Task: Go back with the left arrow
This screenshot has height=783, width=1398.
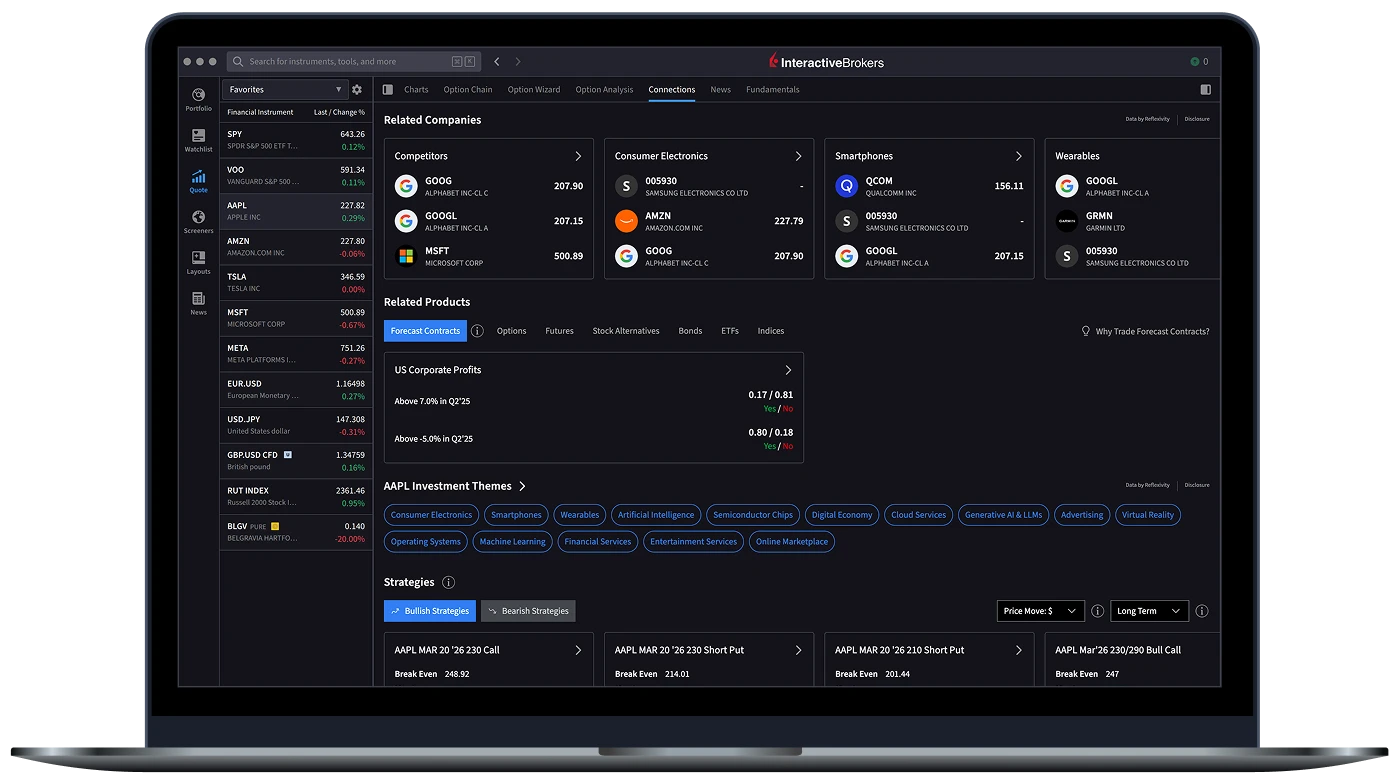Action: coord(497,62)
